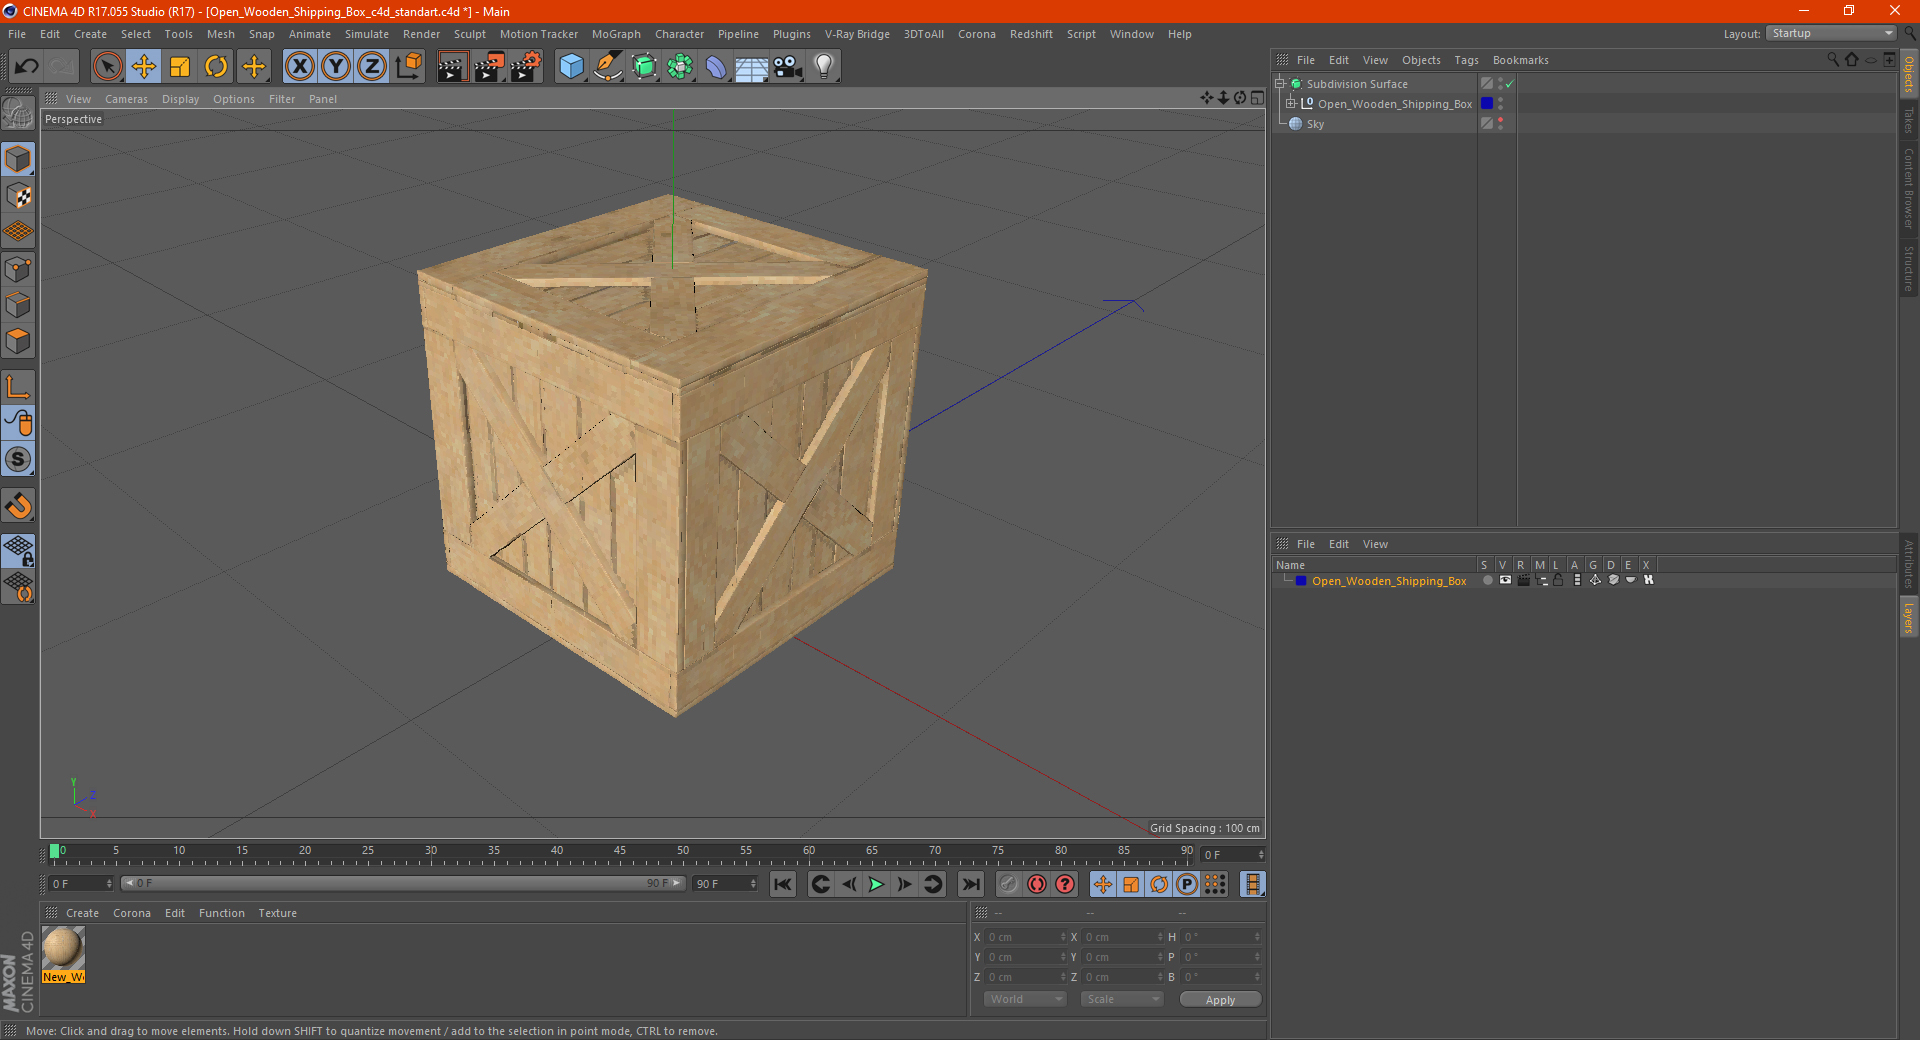Click the timeline range slider bar

(403, 883)
